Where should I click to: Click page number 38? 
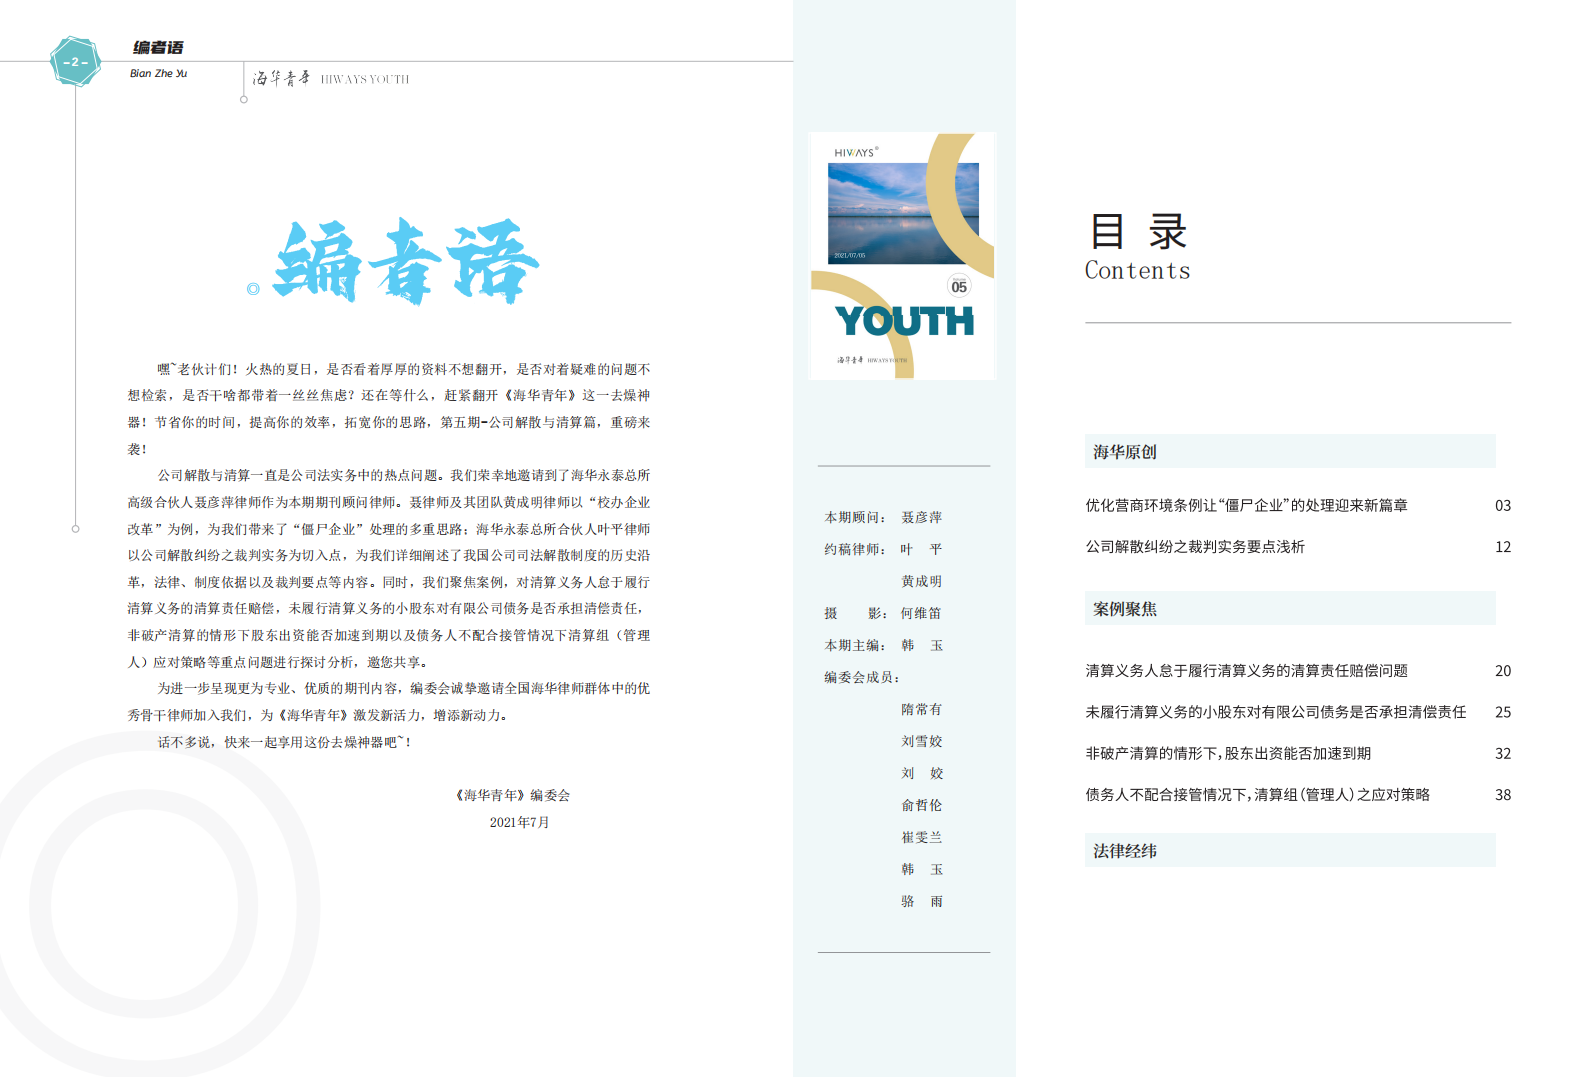pos(1503,795)
